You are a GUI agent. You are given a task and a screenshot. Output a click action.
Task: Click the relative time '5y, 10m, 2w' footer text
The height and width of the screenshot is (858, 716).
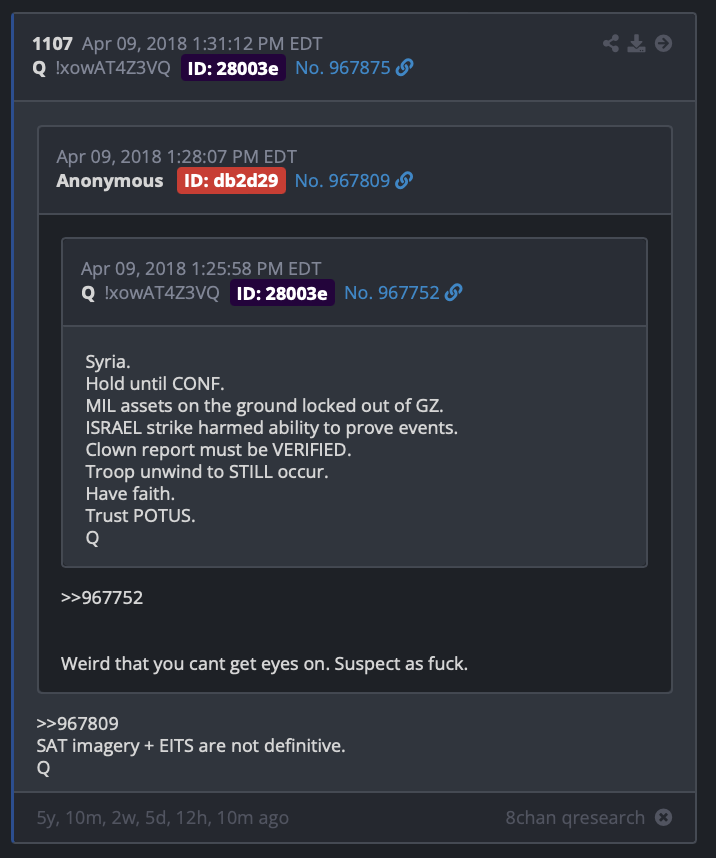163,818
